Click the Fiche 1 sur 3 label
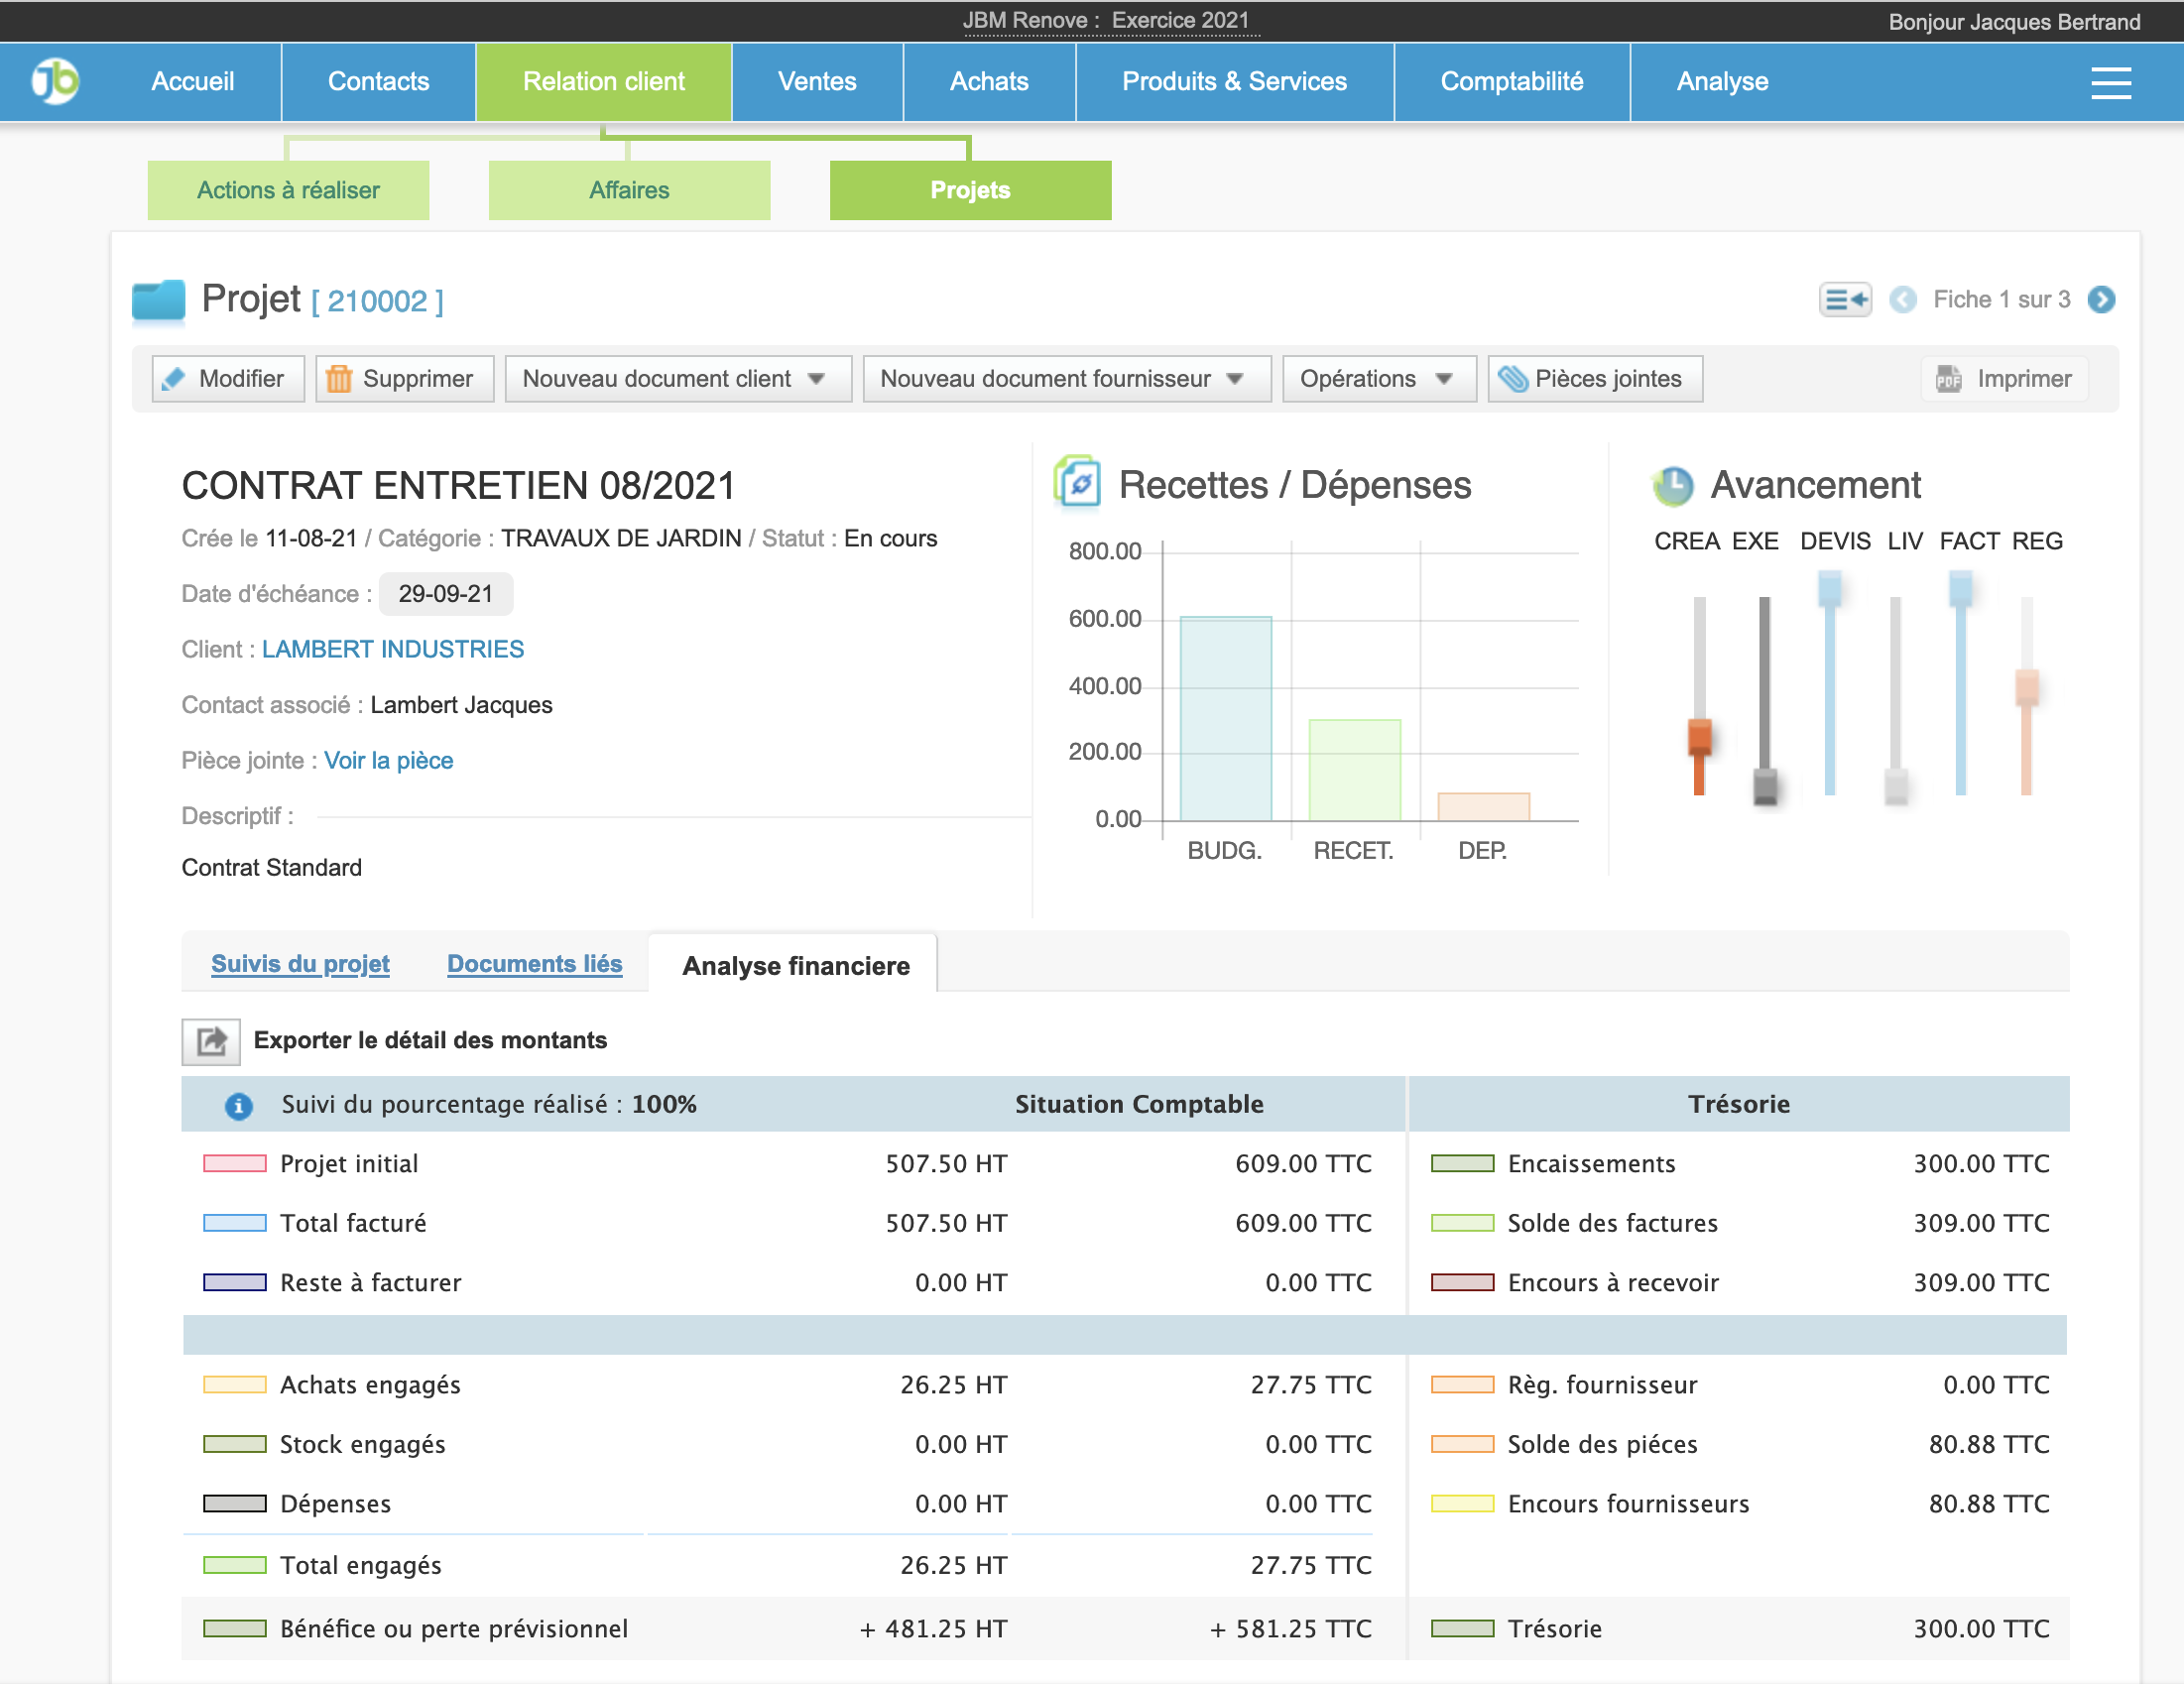 (2001, 300)
